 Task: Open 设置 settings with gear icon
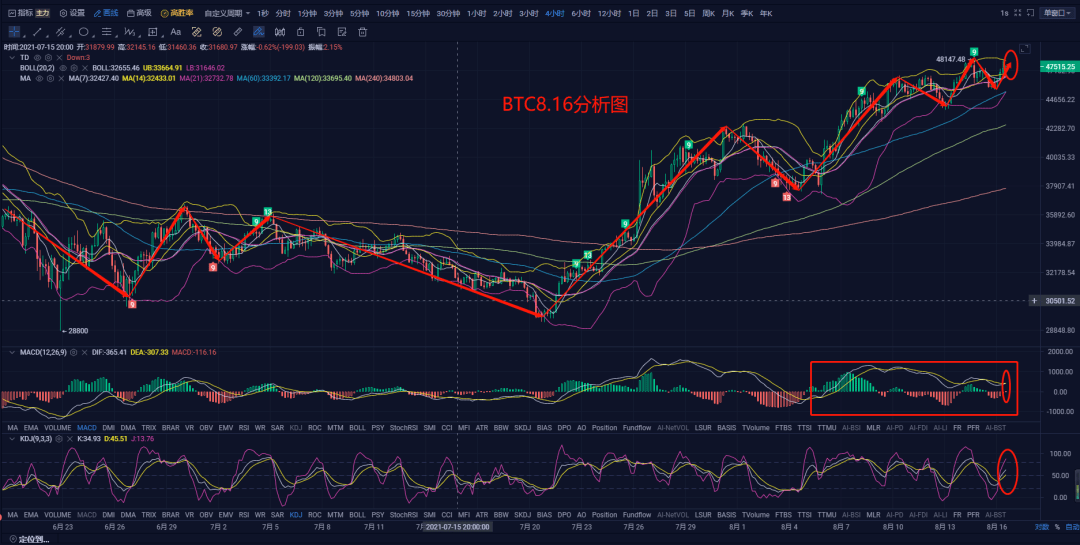[72, 13]
